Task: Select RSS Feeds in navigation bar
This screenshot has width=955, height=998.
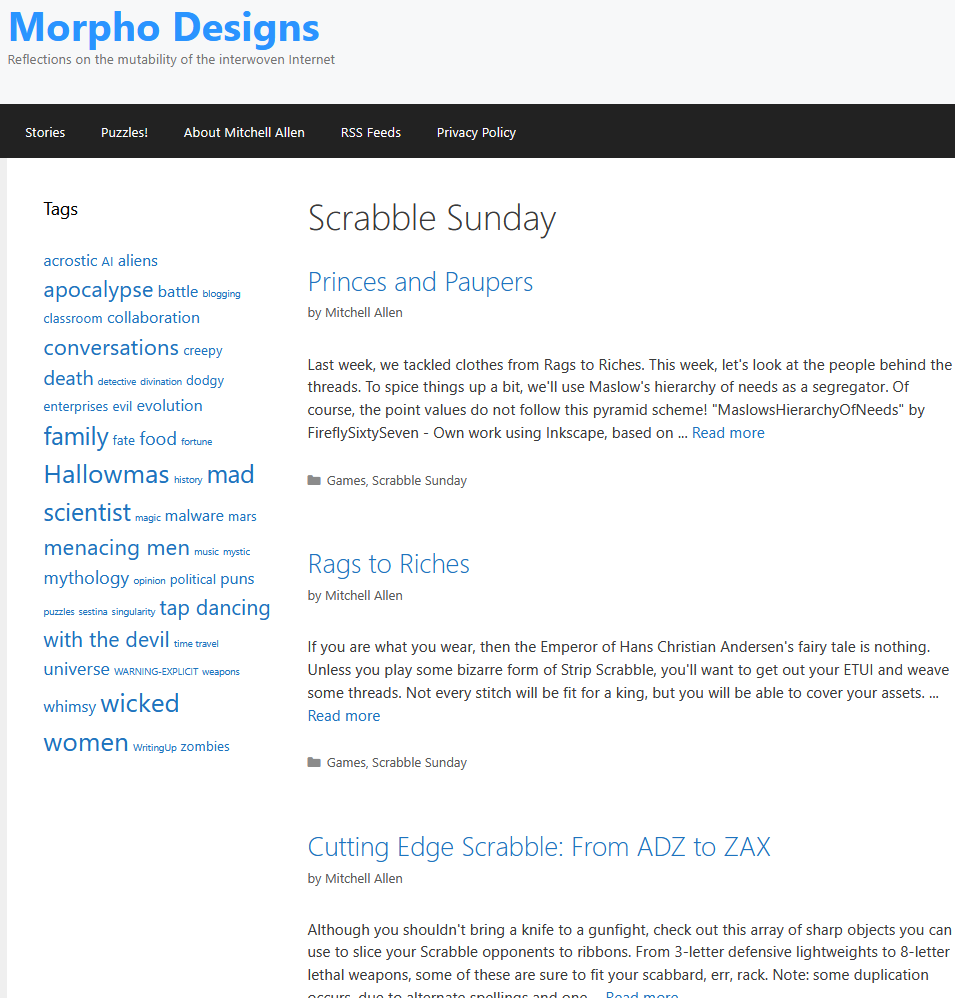Action: (371, 132)
